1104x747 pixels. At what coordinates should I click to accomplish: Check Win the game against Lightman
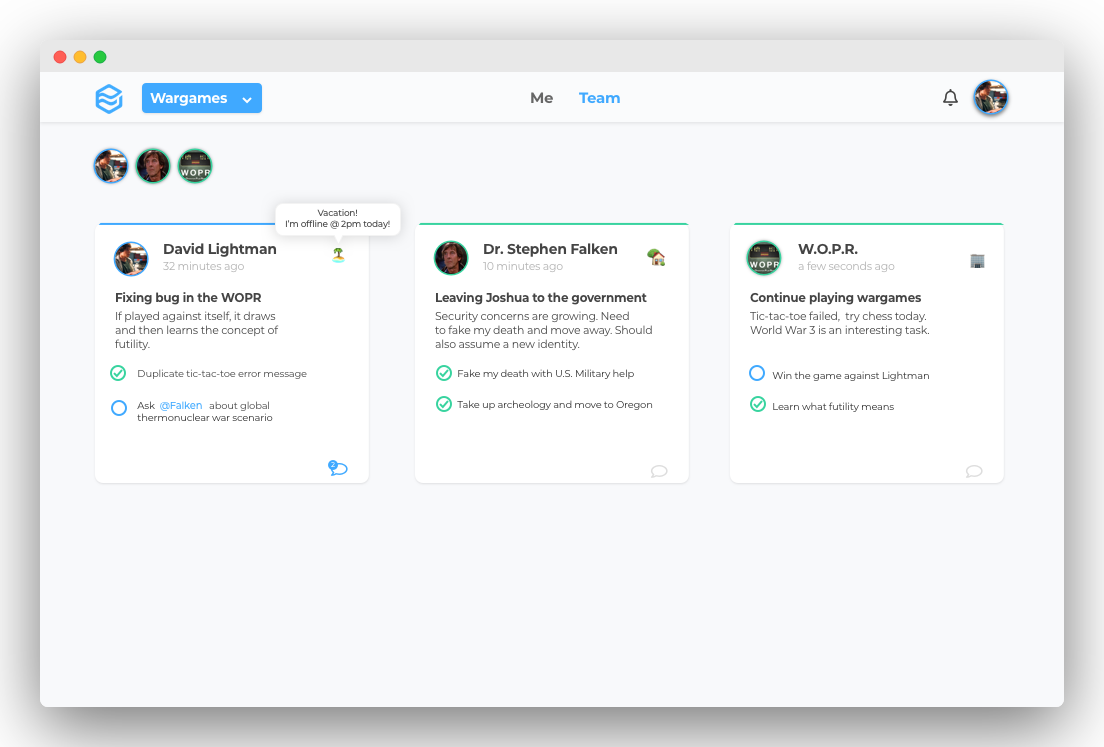point(757,373)
